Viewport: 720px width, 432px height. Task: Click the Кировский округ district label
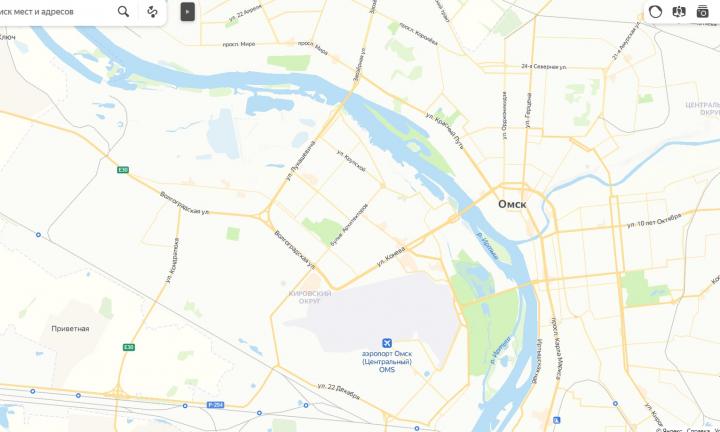coord(310,297)
